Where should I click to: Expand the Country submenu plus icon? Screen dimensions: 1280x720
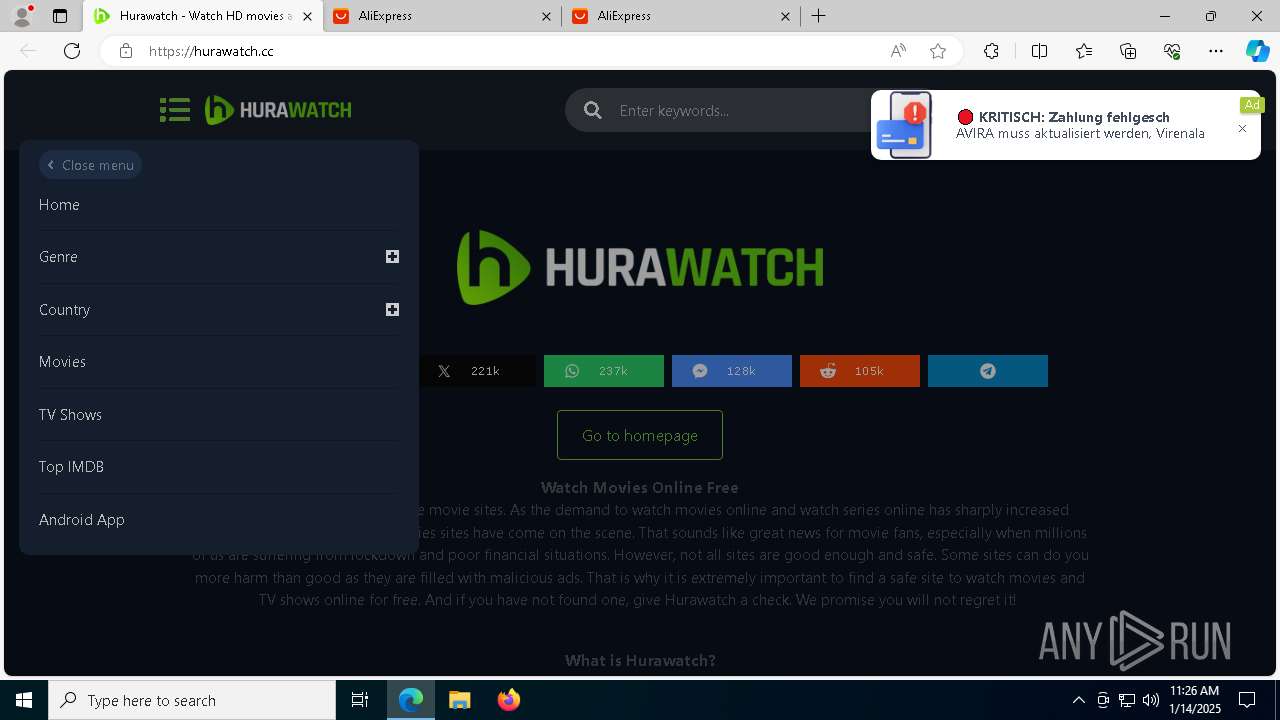tap(392, 309)
